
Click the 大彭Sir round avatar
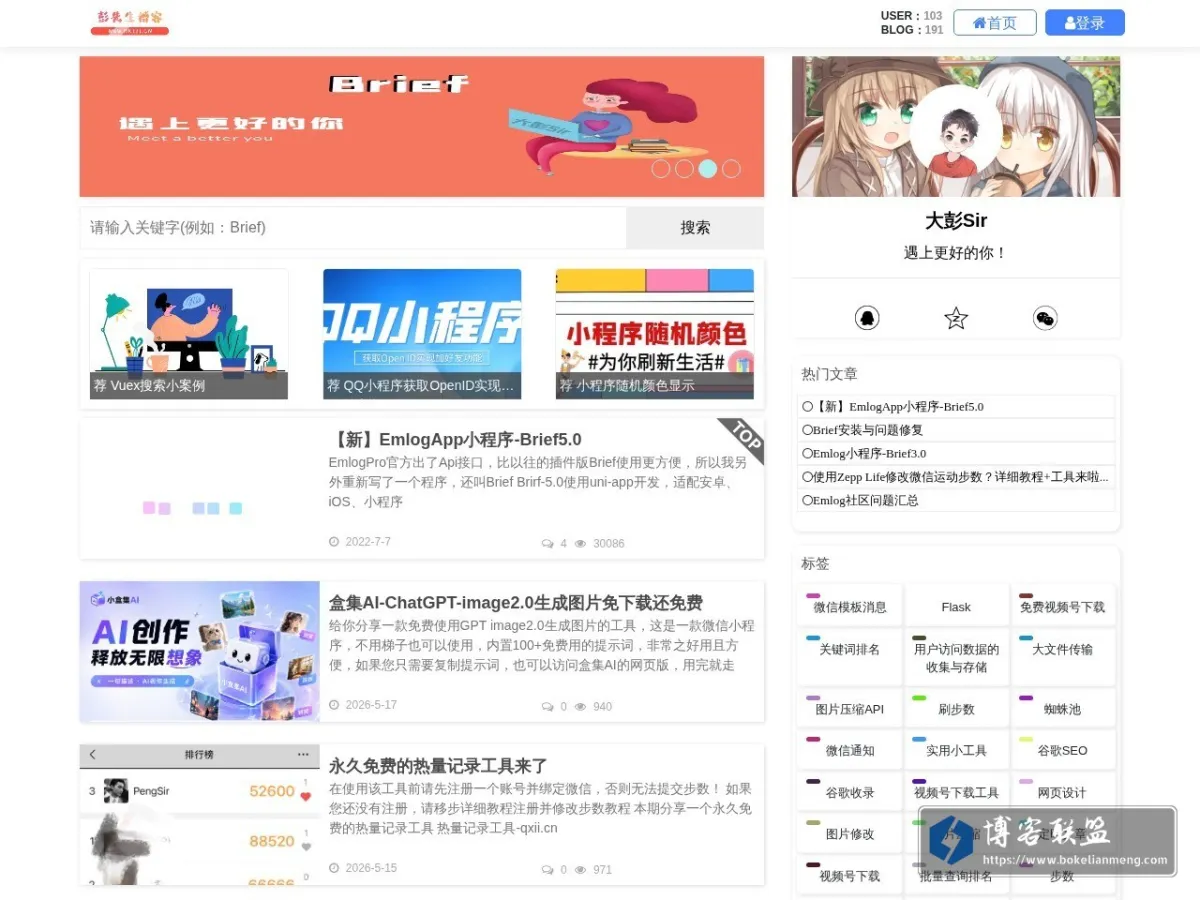(956, 132)
